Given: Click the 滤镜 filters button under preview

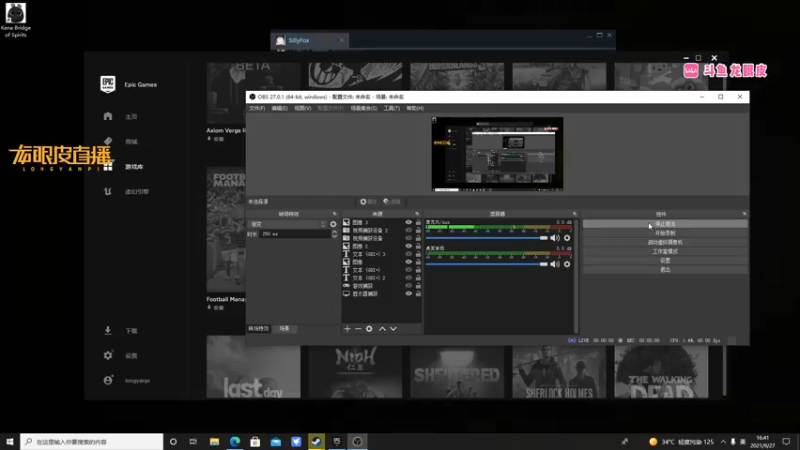Looking at the screenshot, I should click(392, 202).
